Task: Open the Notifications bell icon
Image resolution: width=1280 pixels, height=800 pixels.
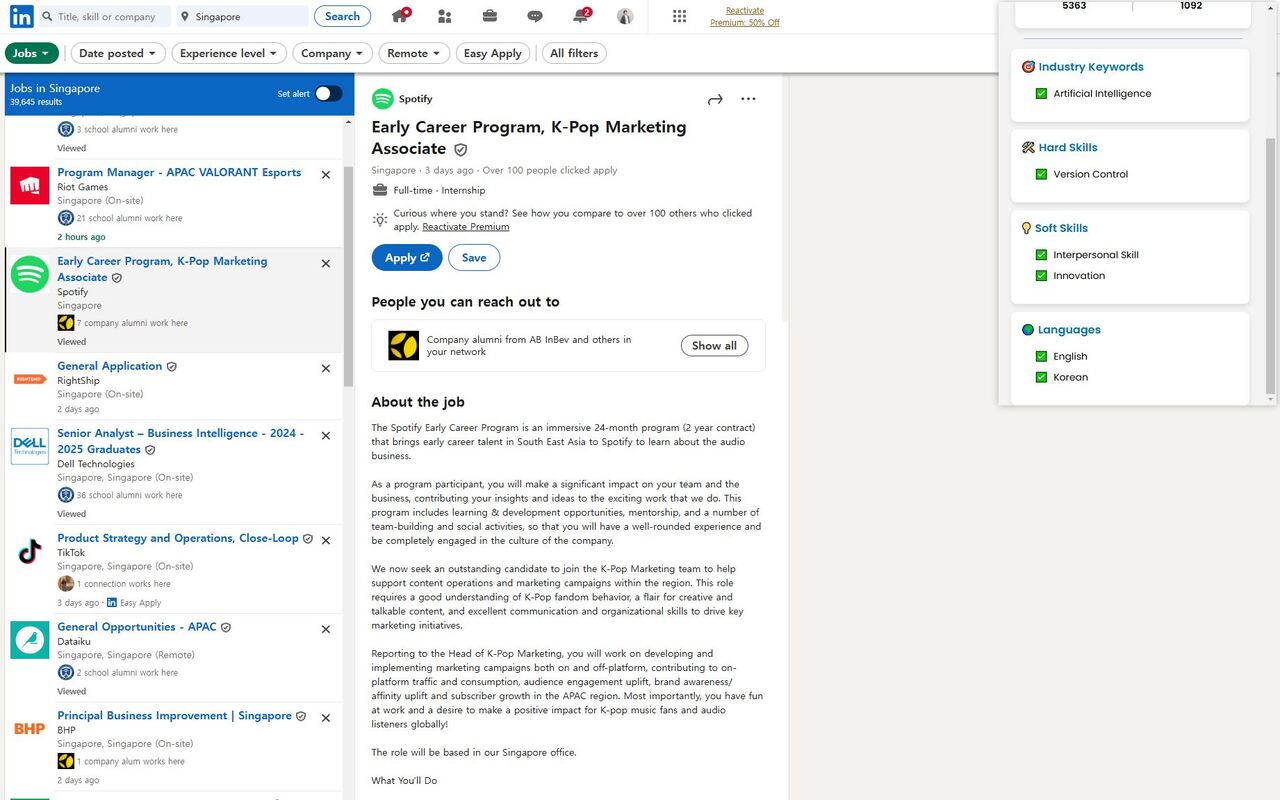Action: click(x=580, y=16)
